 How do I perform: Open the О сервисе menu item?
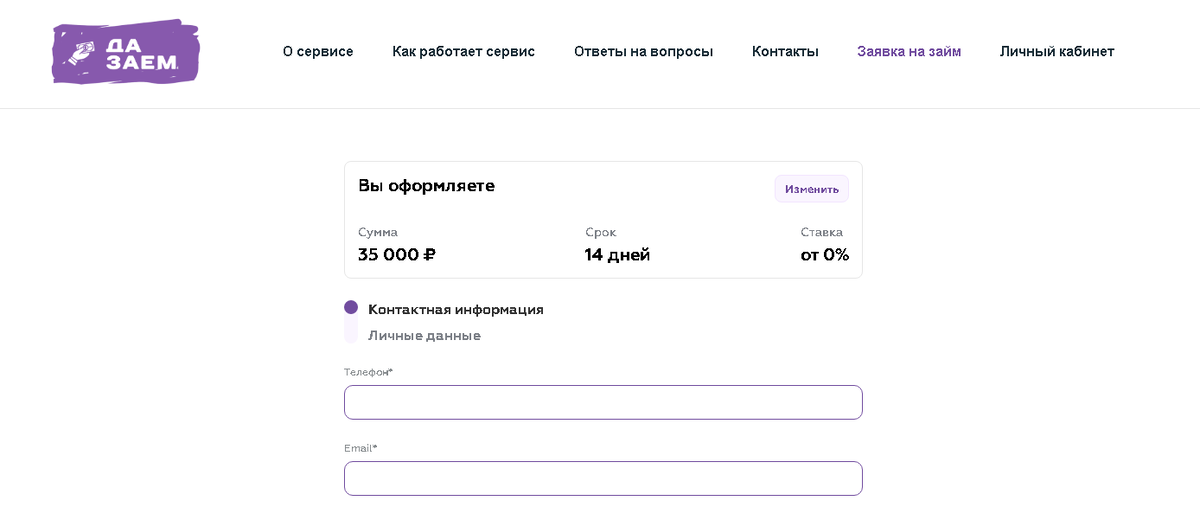click(318, 51)
